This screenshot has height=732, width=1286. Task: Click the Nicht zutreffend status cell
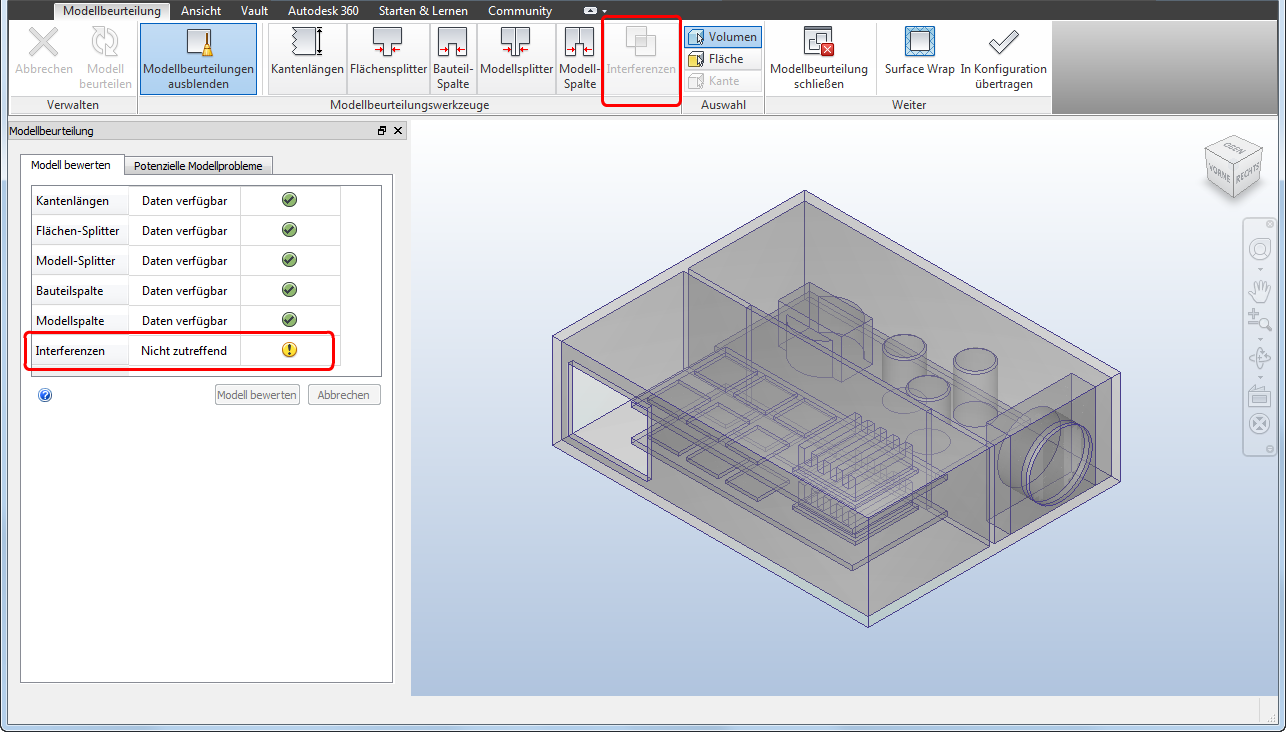(x=184, y=351)
